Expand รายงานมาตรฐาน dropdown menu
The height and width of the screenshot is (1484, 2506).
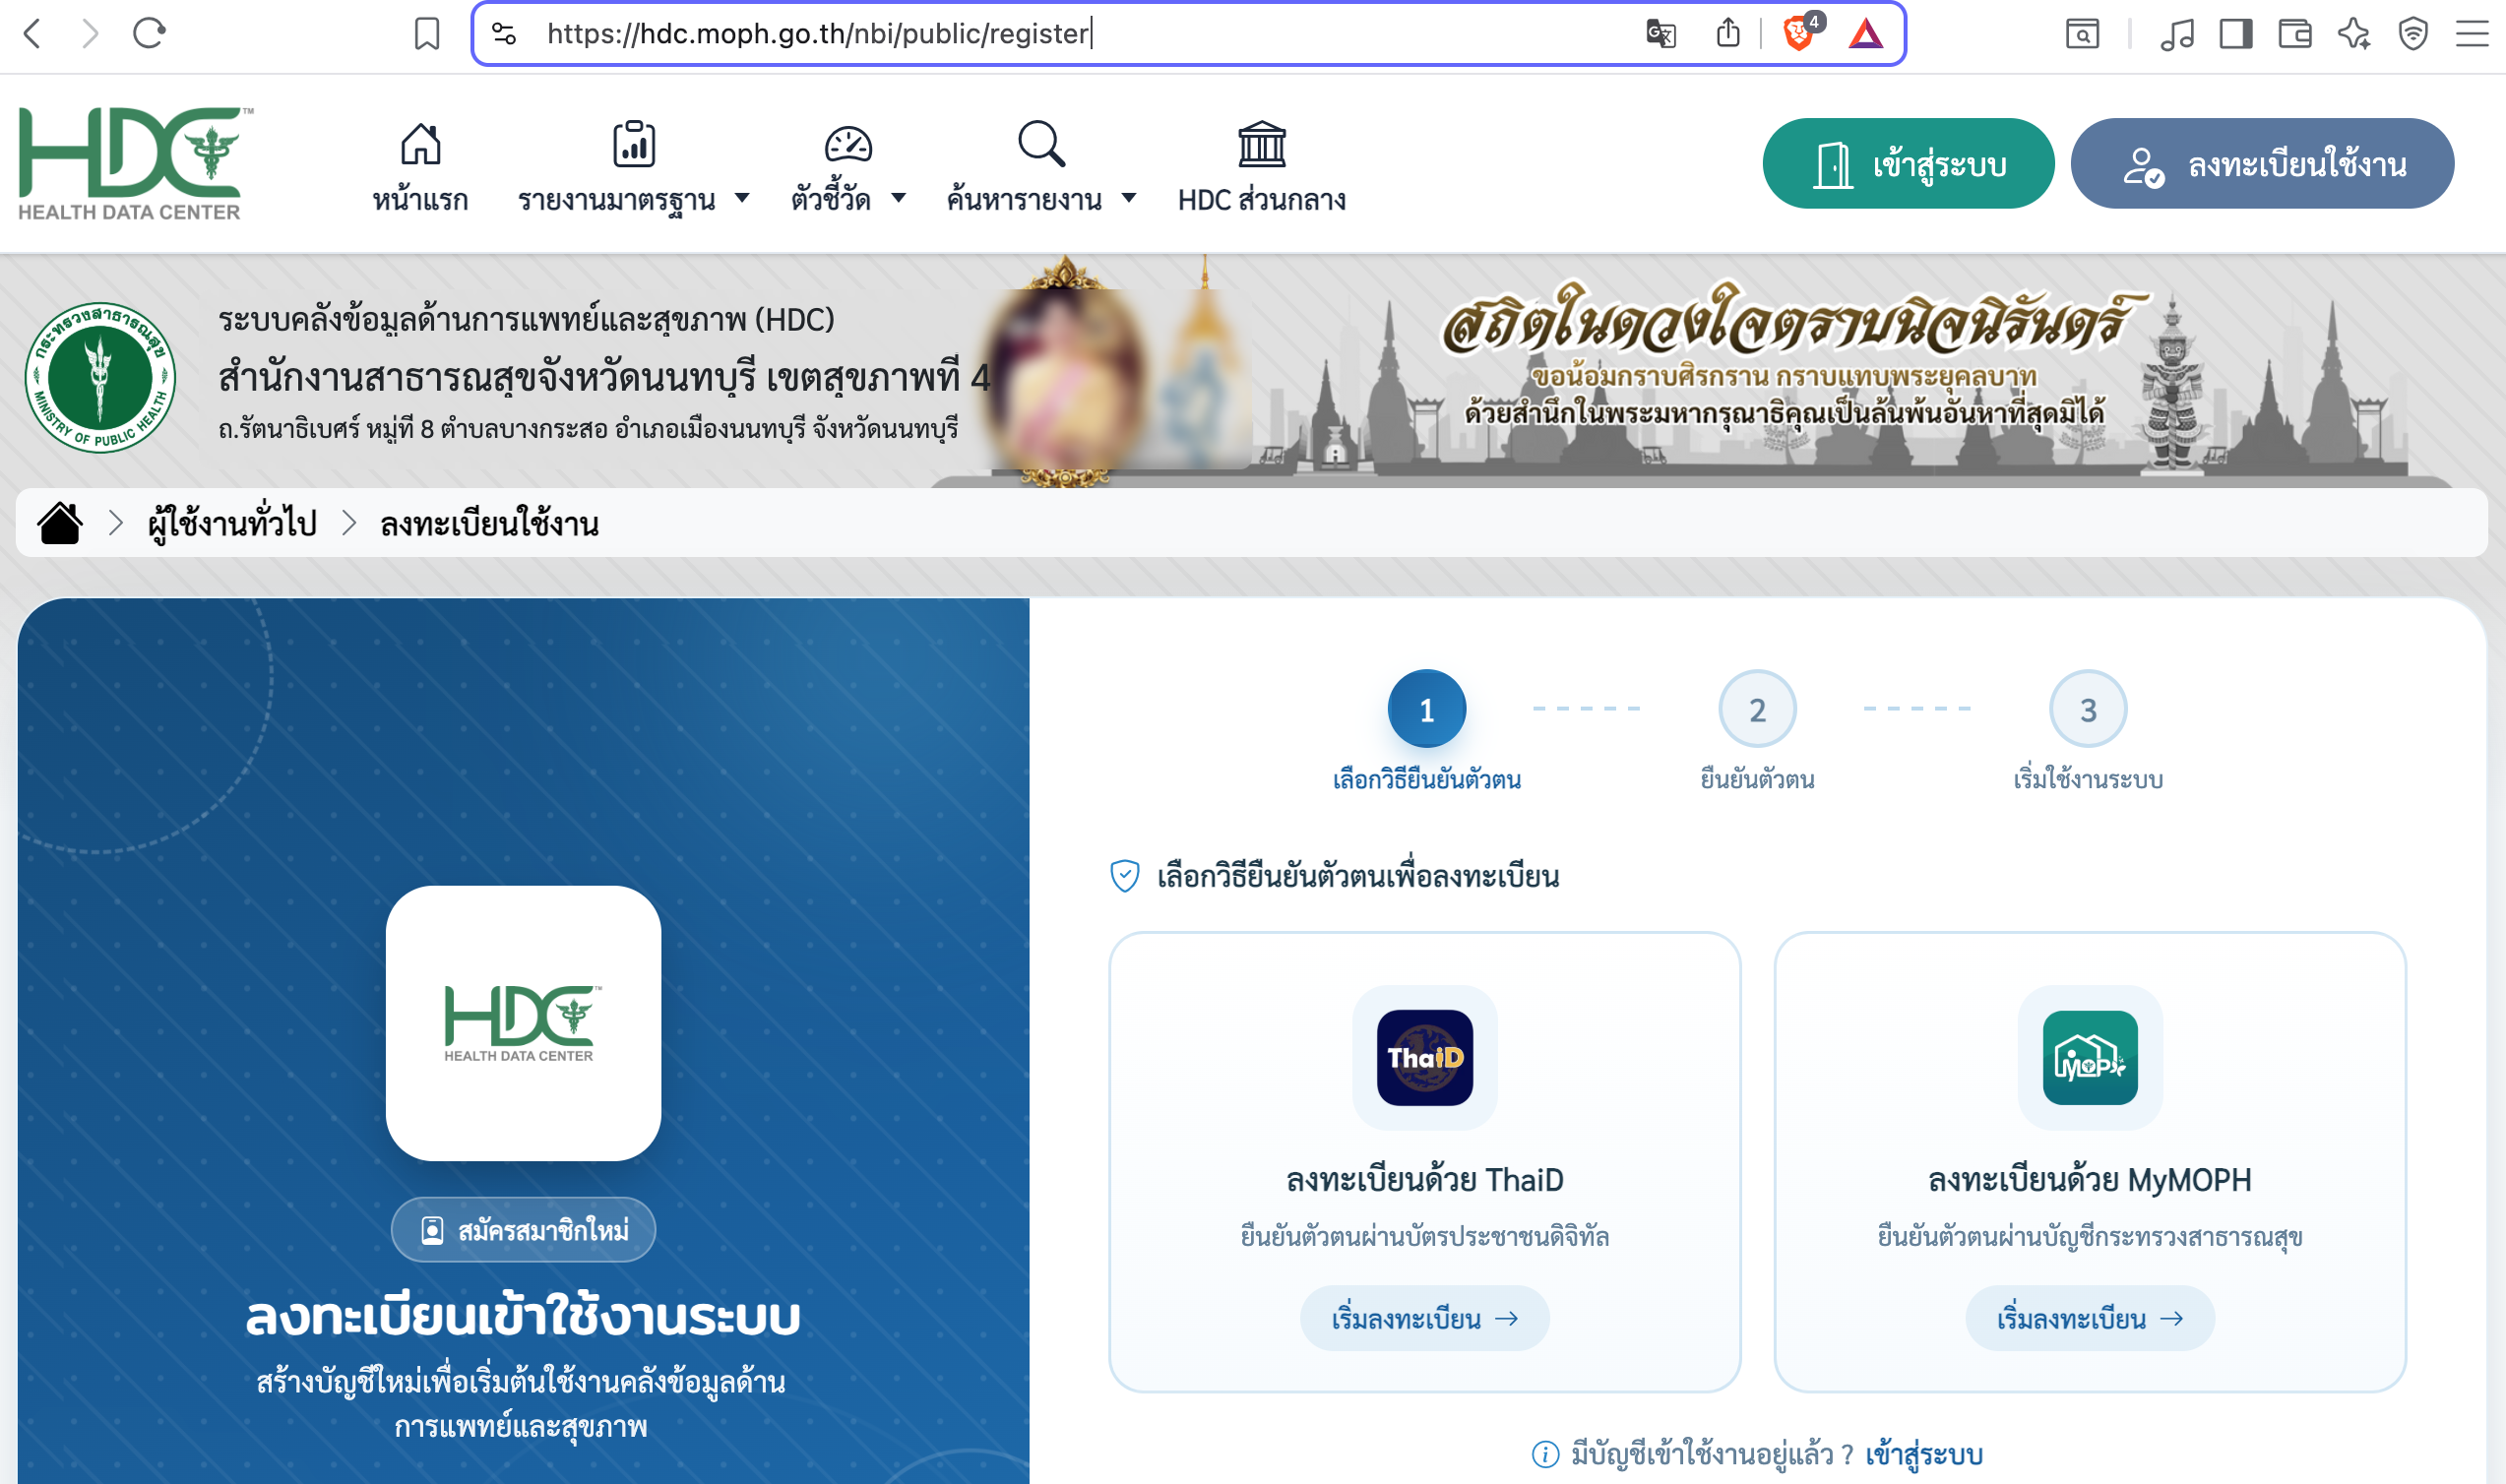tap(634, 168)
